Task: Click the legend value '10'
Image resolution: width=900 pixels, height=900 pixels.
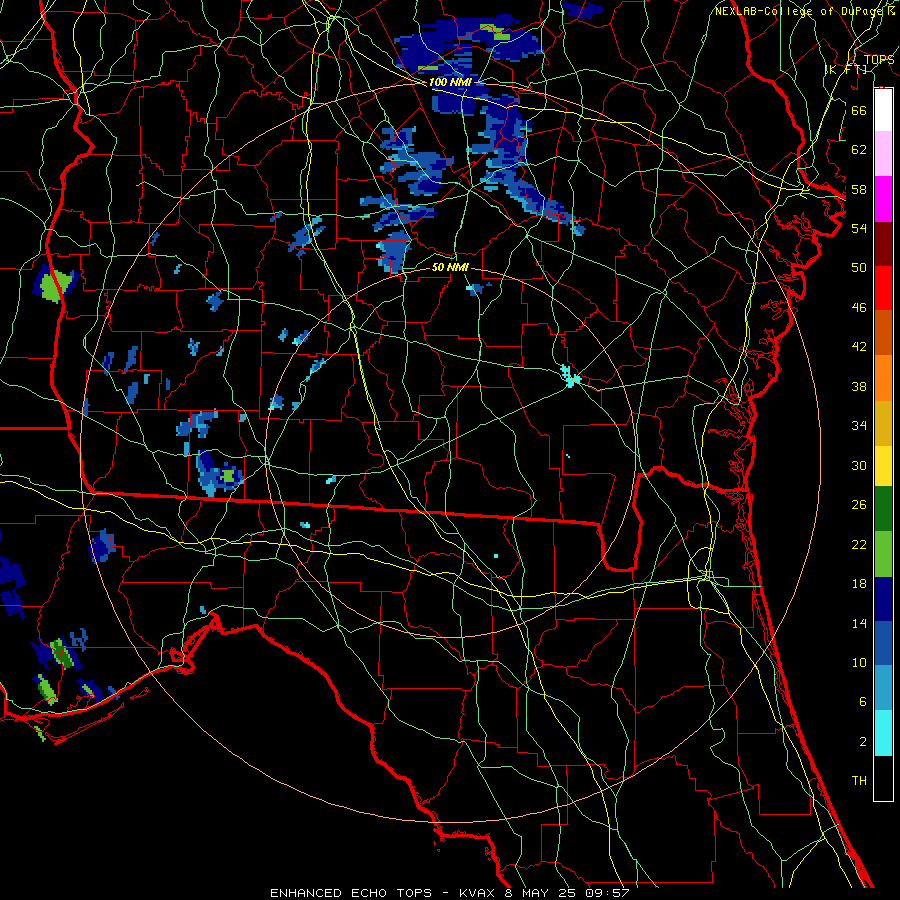Action: pos(859,662)
